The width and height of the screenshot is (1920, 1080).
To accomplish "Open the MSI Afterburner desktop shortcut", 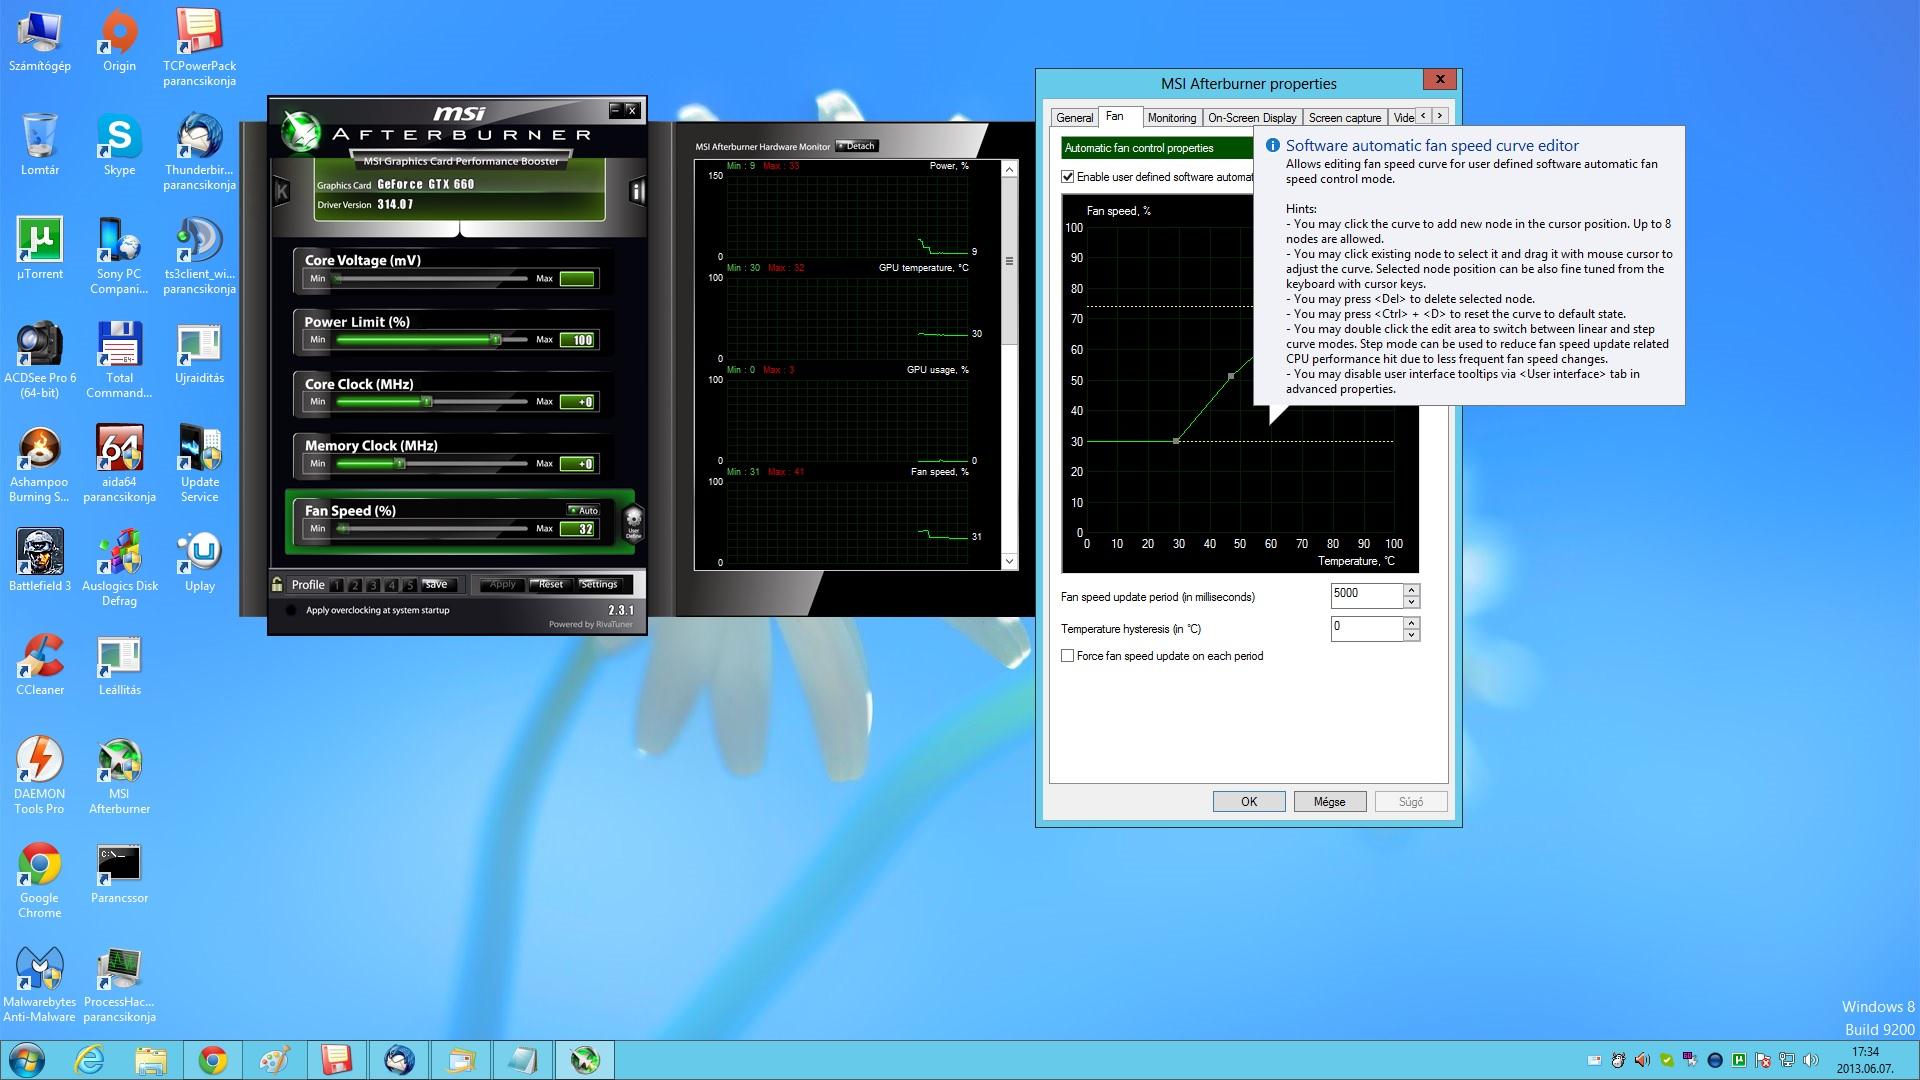I will [x=119, y=776].
